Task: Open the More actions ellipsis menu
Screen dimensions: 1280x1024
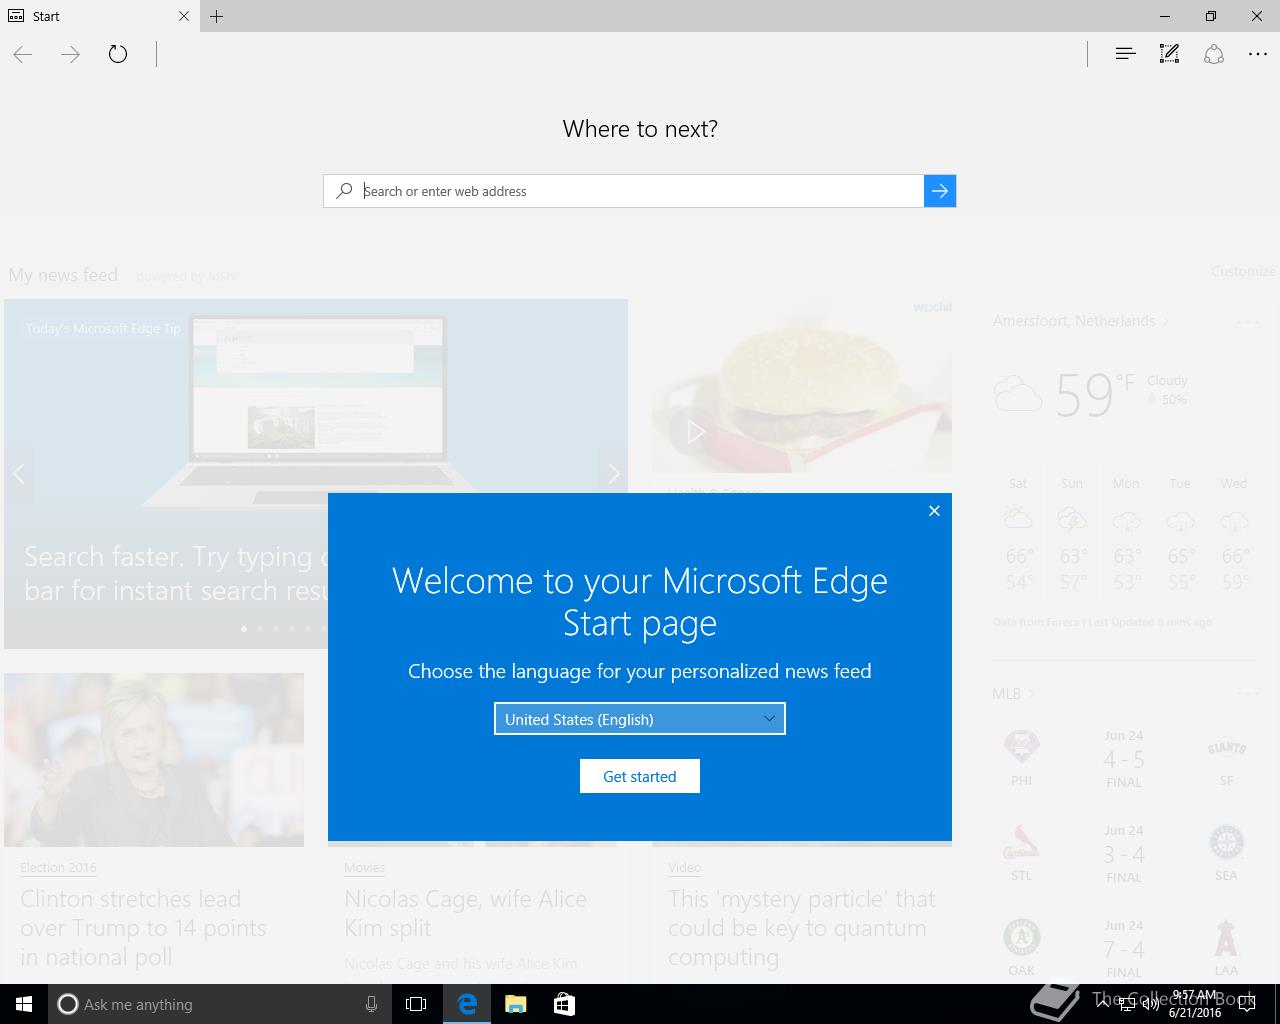Action: pos(1258,54)
